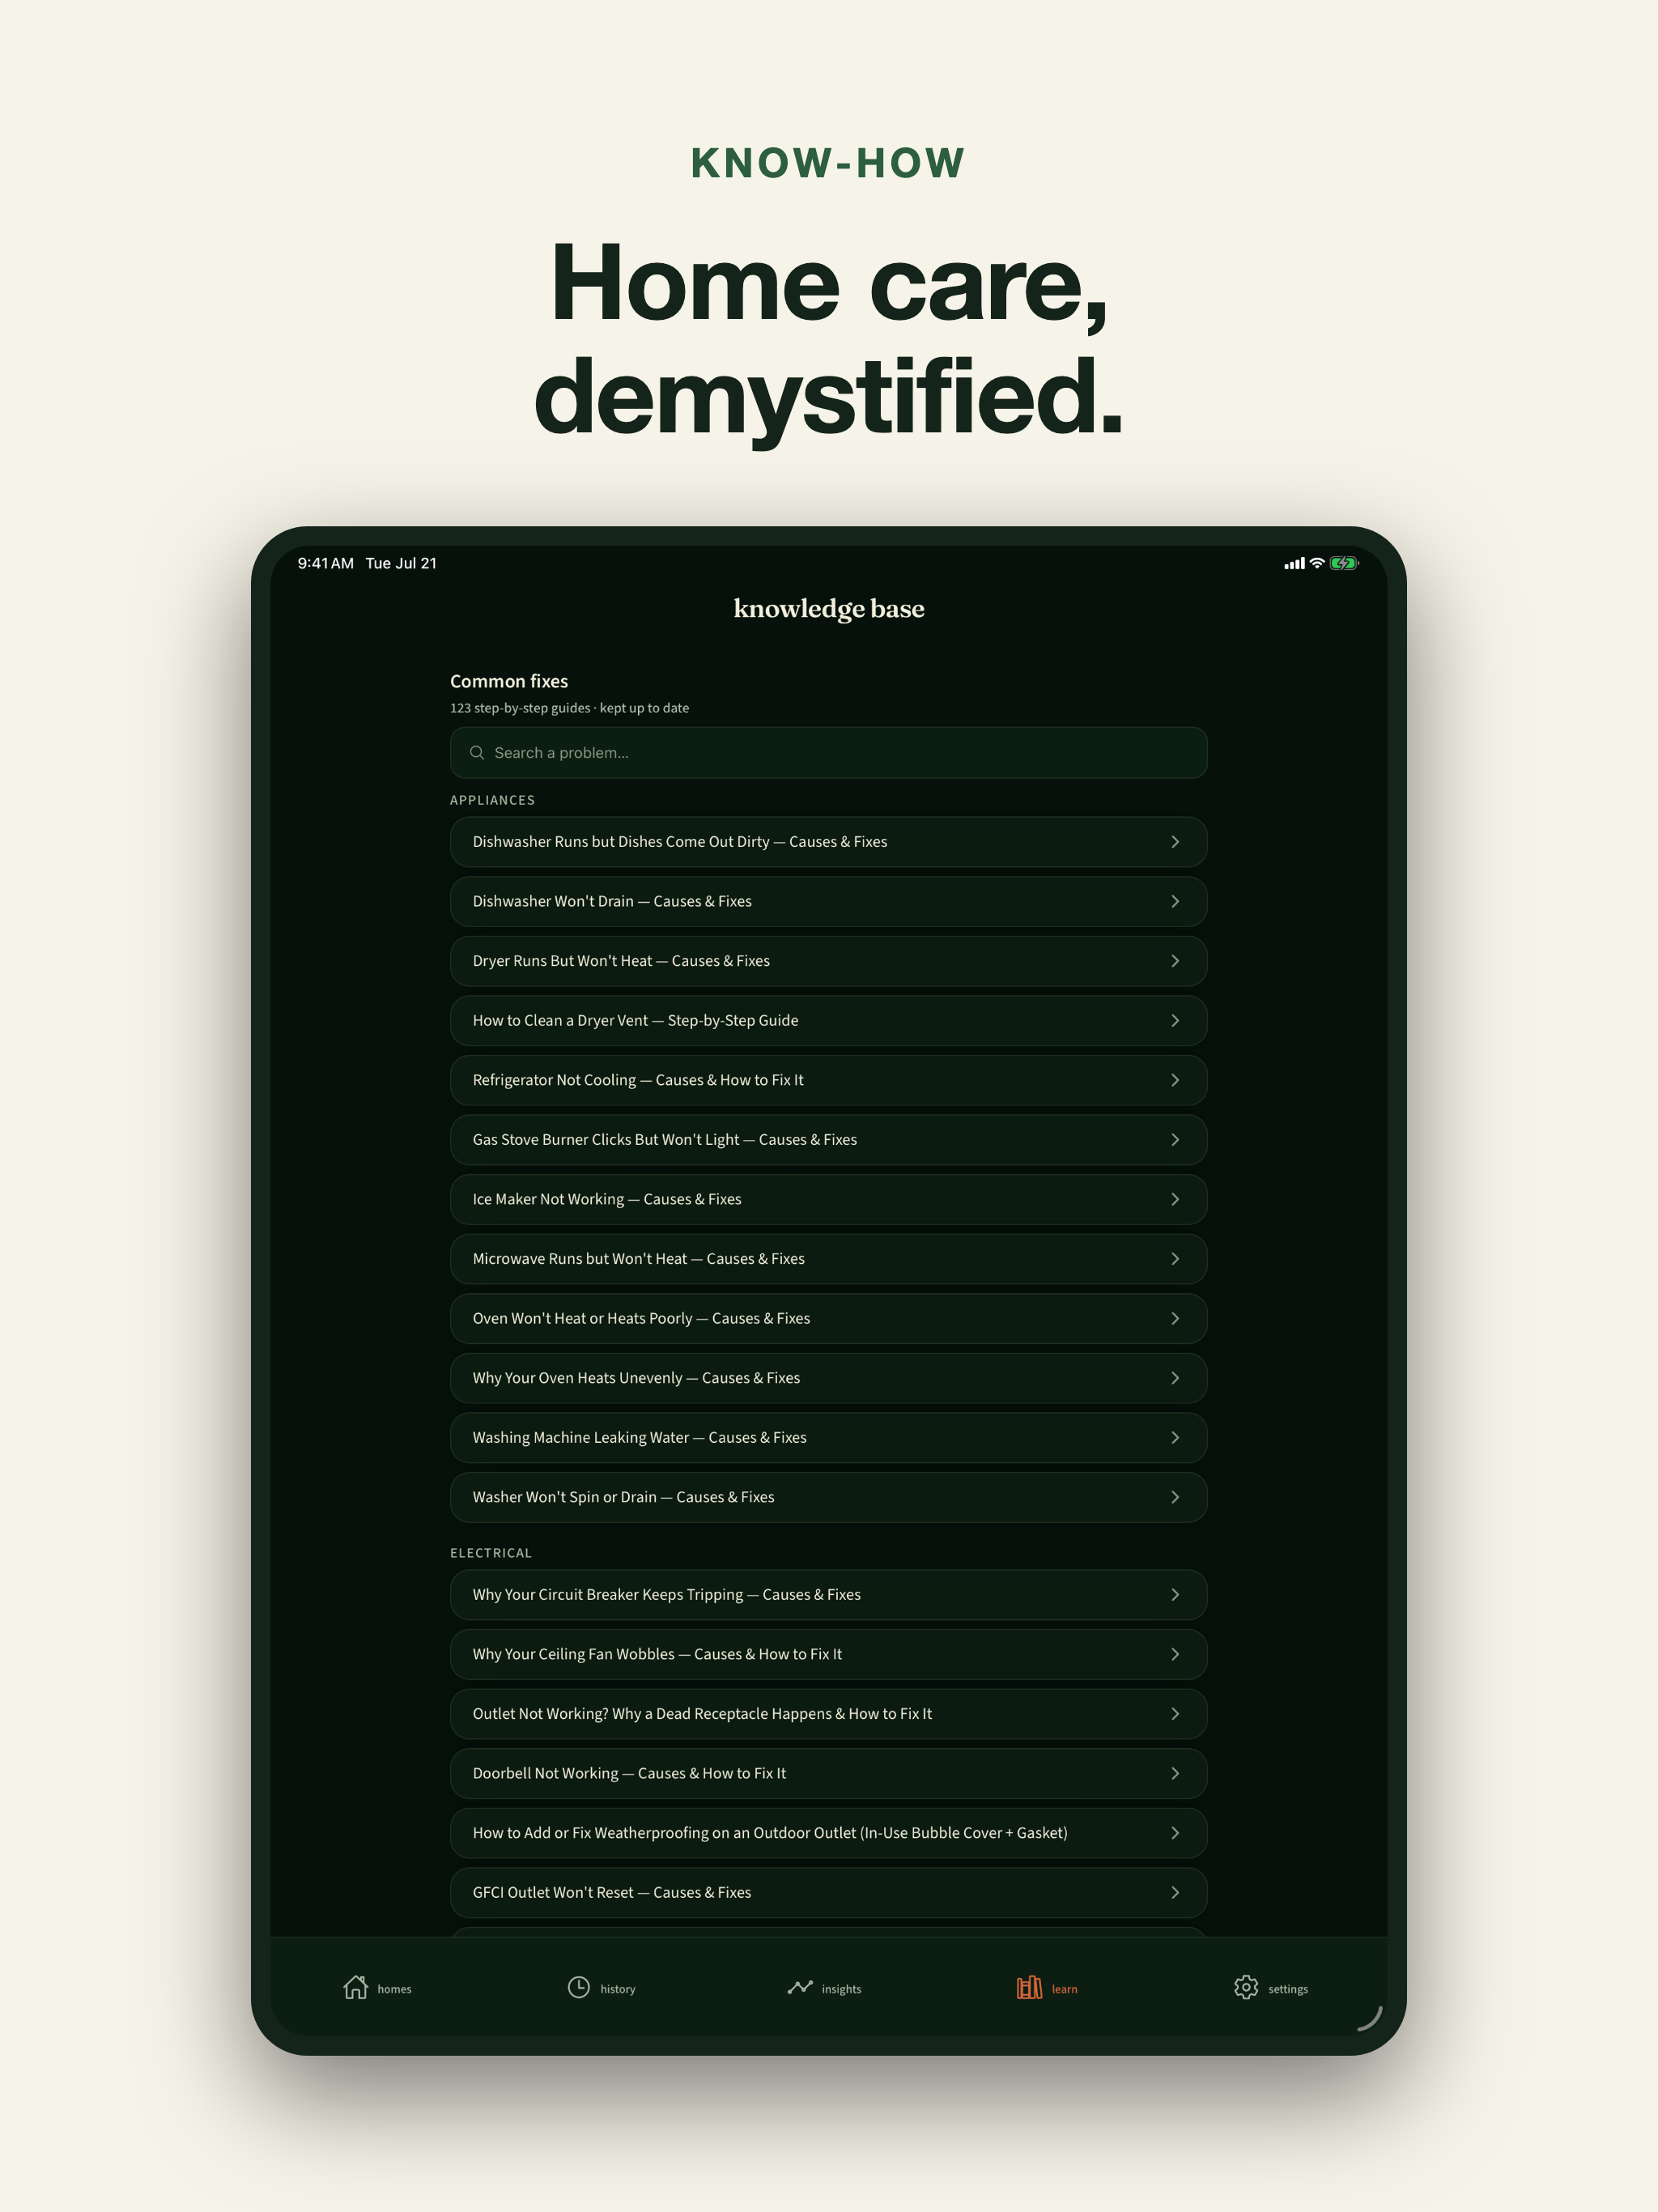Click the APPLIANCES section label
Image resolution: width=1658 pixels, height=2212 pixels.
[x=492, y=800]
